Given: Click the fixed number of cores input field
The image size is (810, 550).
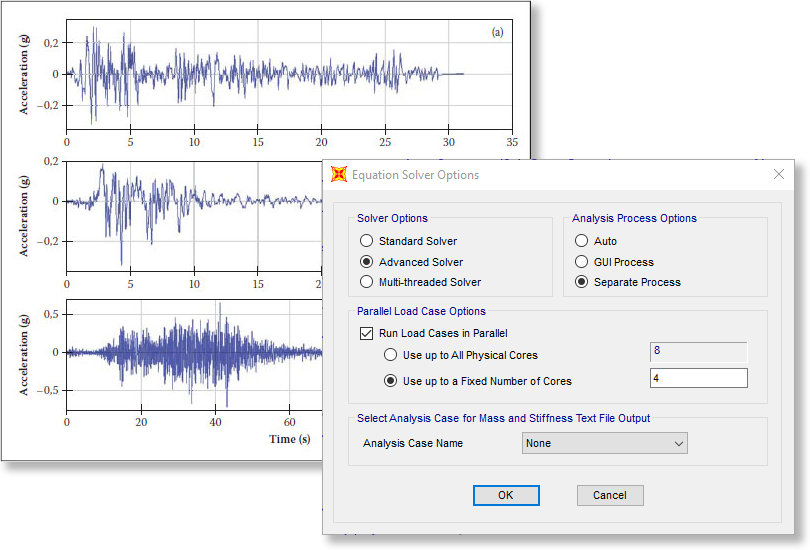Looking at the screenshot, I should 698,378.
